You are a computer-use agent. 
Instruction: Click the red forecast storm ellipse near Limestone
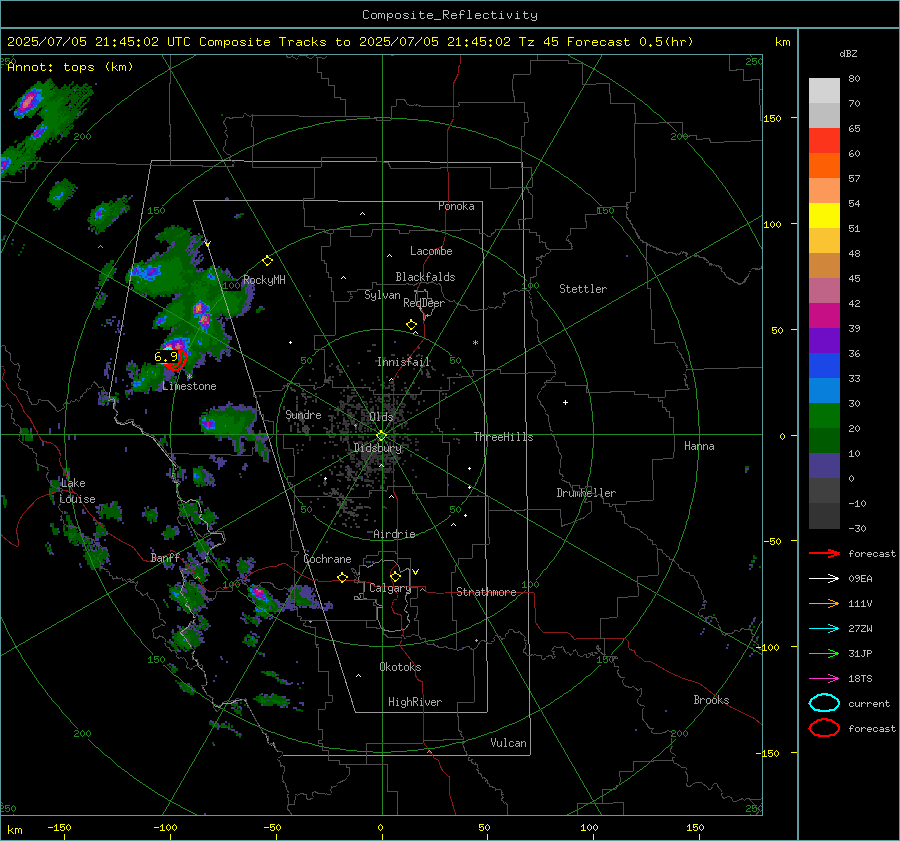178,359
